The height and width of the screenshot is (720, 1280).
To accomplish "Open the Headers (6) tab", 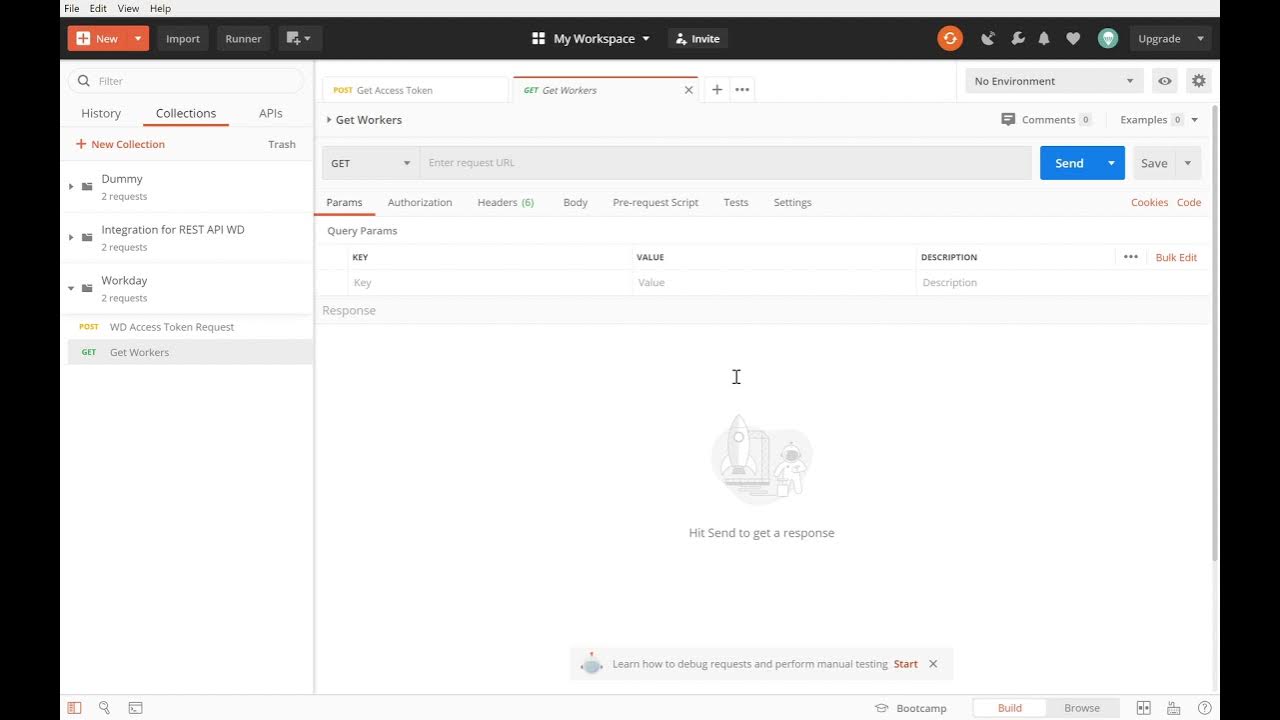I will click(x=506, y=202).
